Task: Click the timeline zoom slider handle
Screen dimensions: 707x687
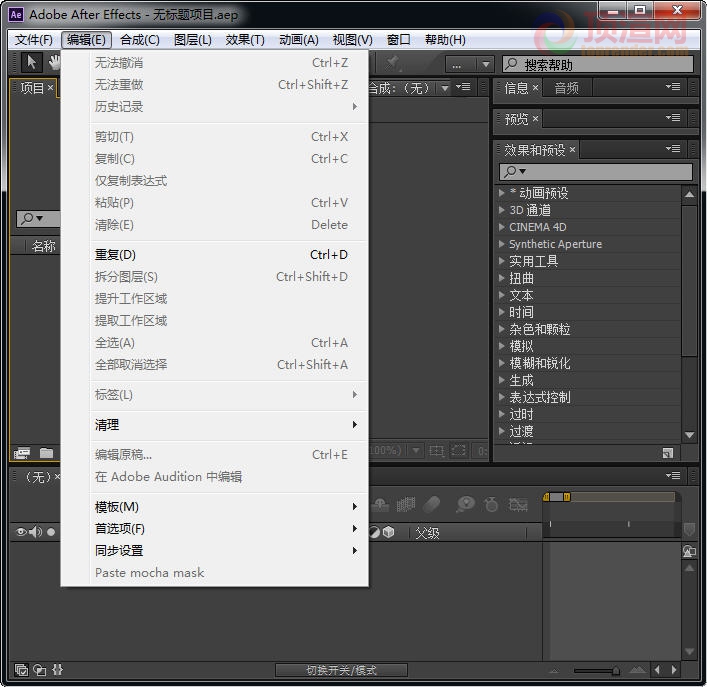Action: click(615, 671)
